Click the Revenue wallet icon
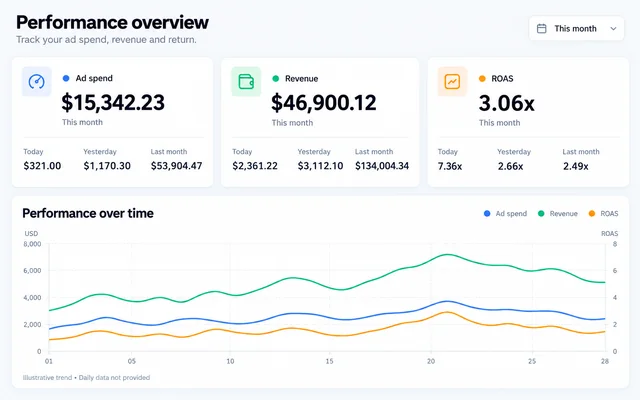The image size is (640, 400). click(246, 82)
